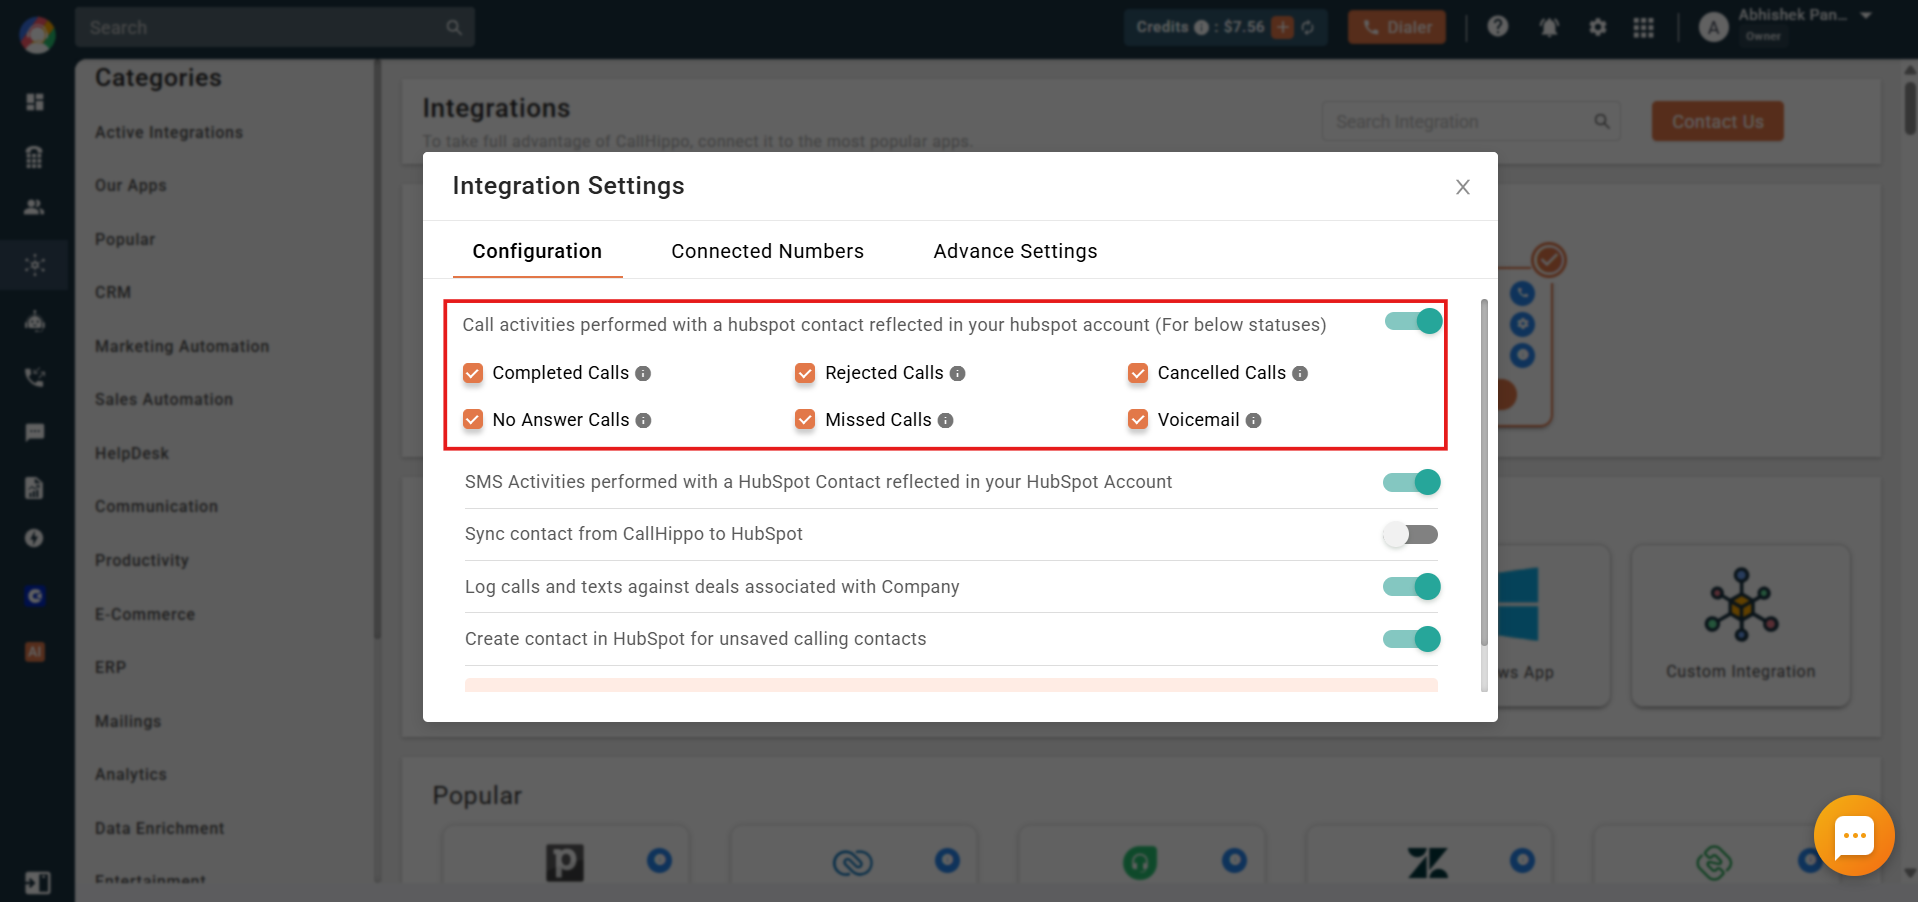The height and width of the screenshot is (902, 1918).
Task: Click the Dialer button
Action: coord(1396,27)
